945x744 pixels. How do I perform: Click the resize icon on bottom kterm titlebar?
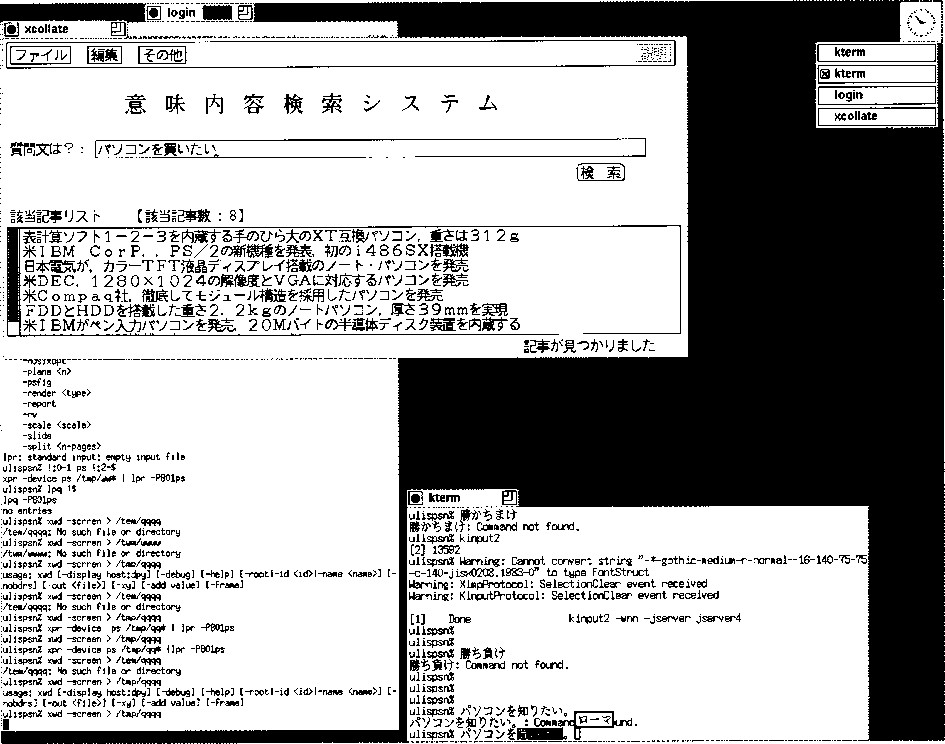511,497
